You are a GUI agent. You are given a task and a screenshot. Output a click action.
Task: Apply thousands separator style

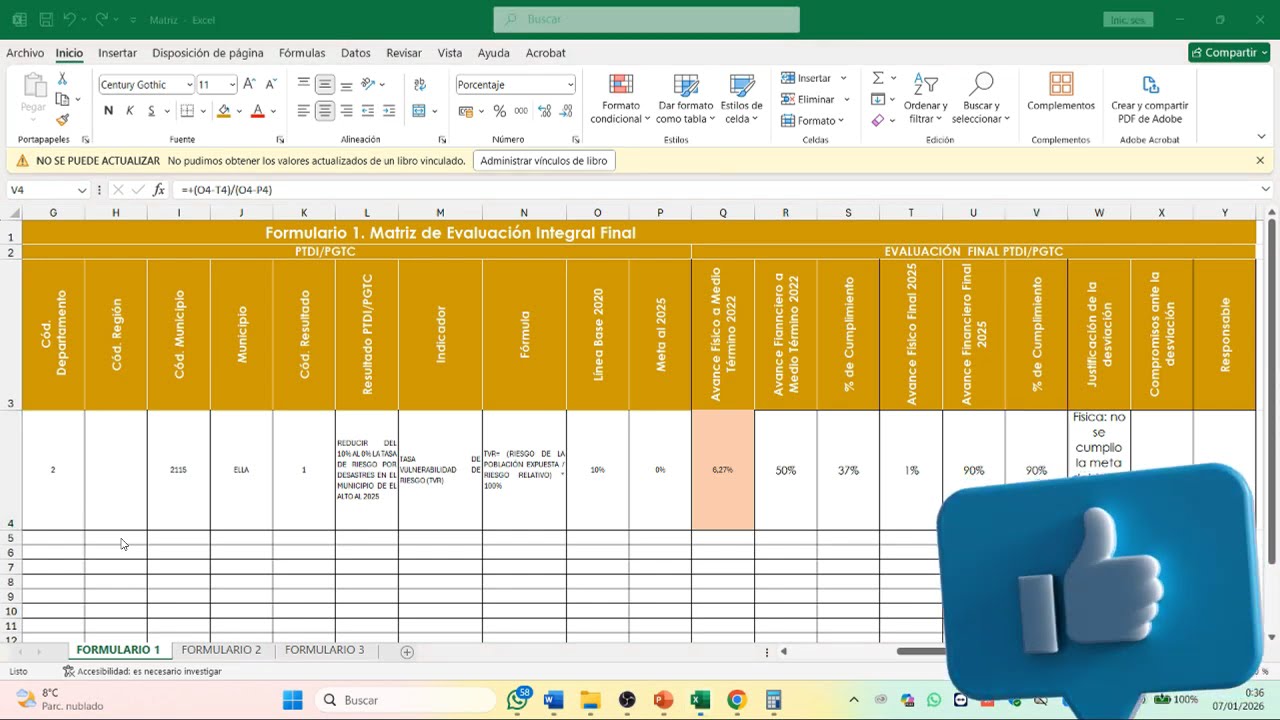[520, 111]
